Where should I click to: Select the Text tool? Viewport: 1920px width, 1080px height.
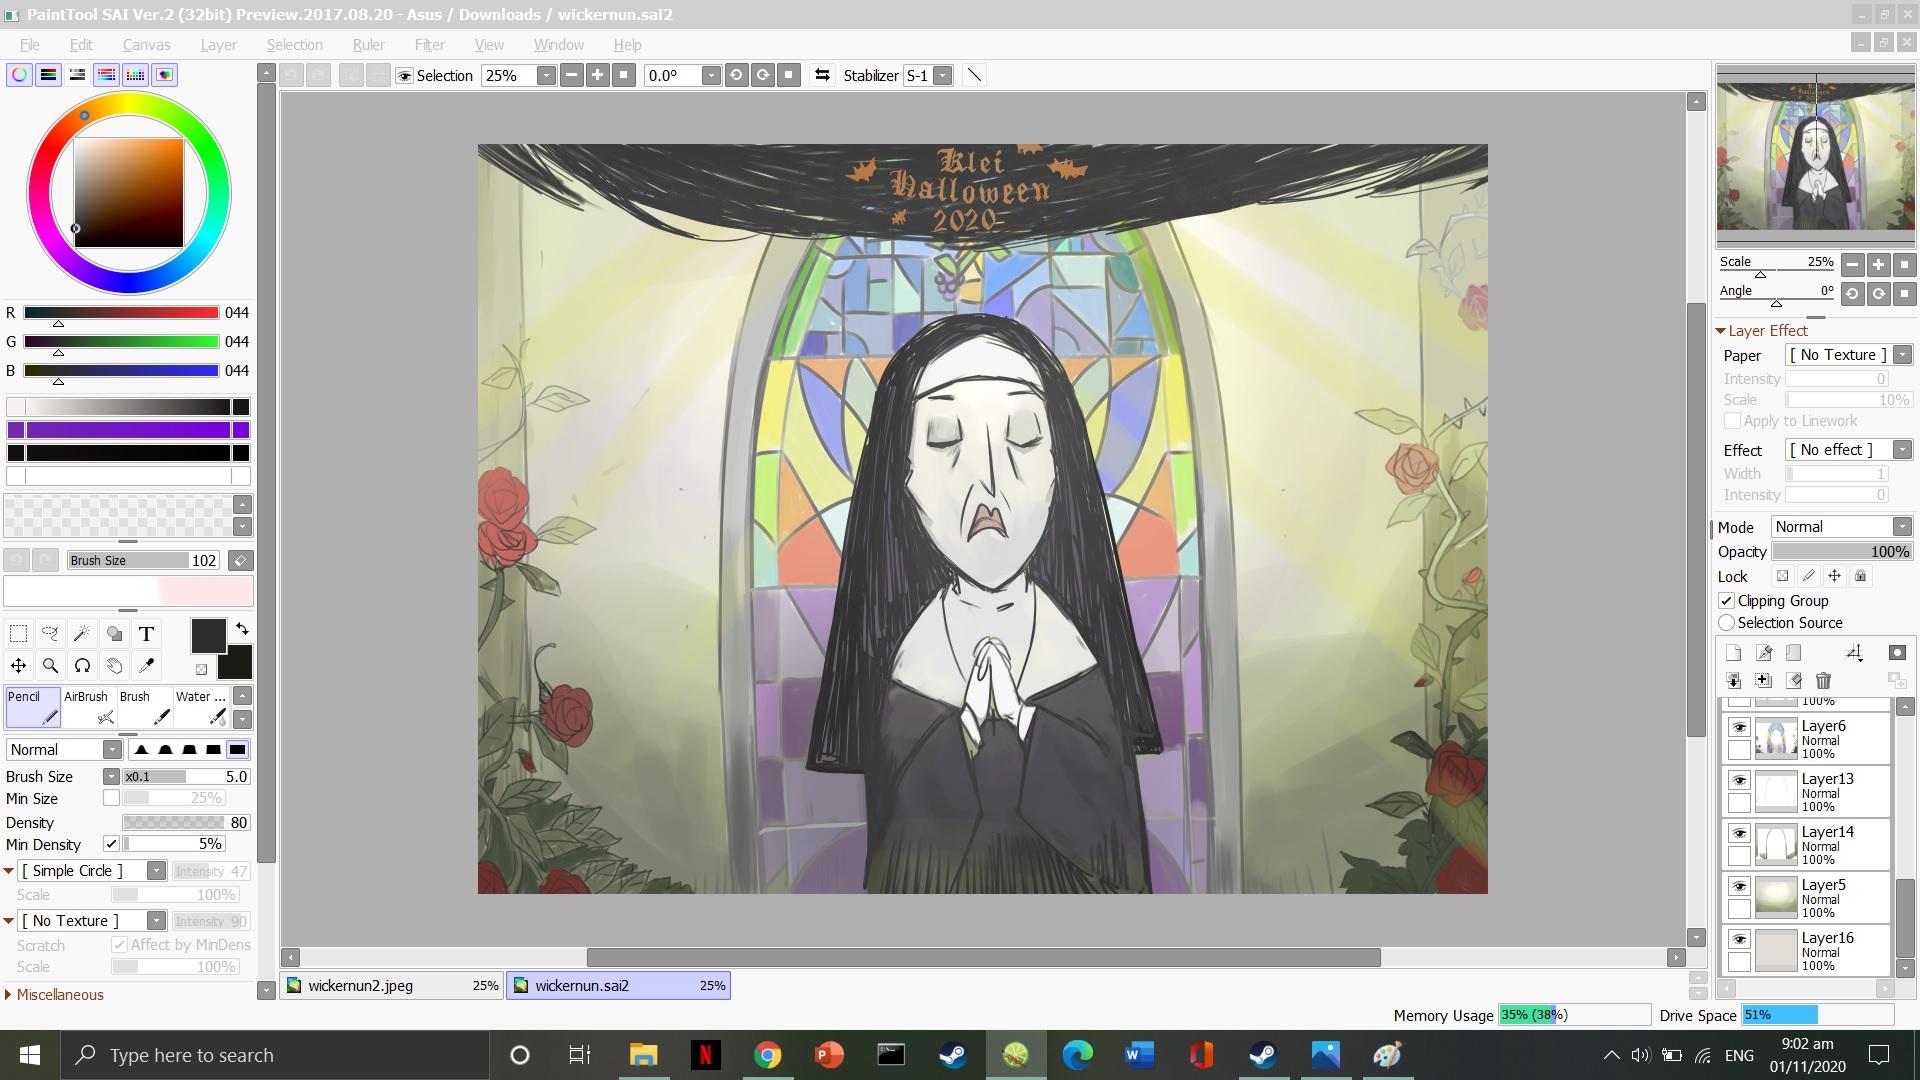click(x=146, y=633)
